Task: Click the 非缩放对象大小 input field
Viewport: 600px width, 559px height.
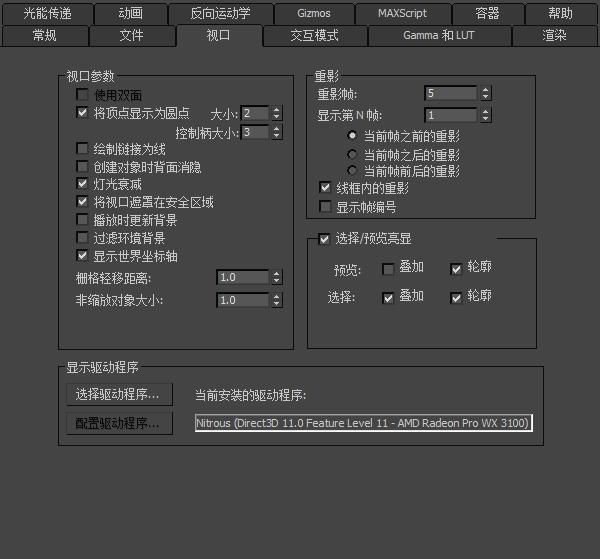Action: [x=243, y=300]
